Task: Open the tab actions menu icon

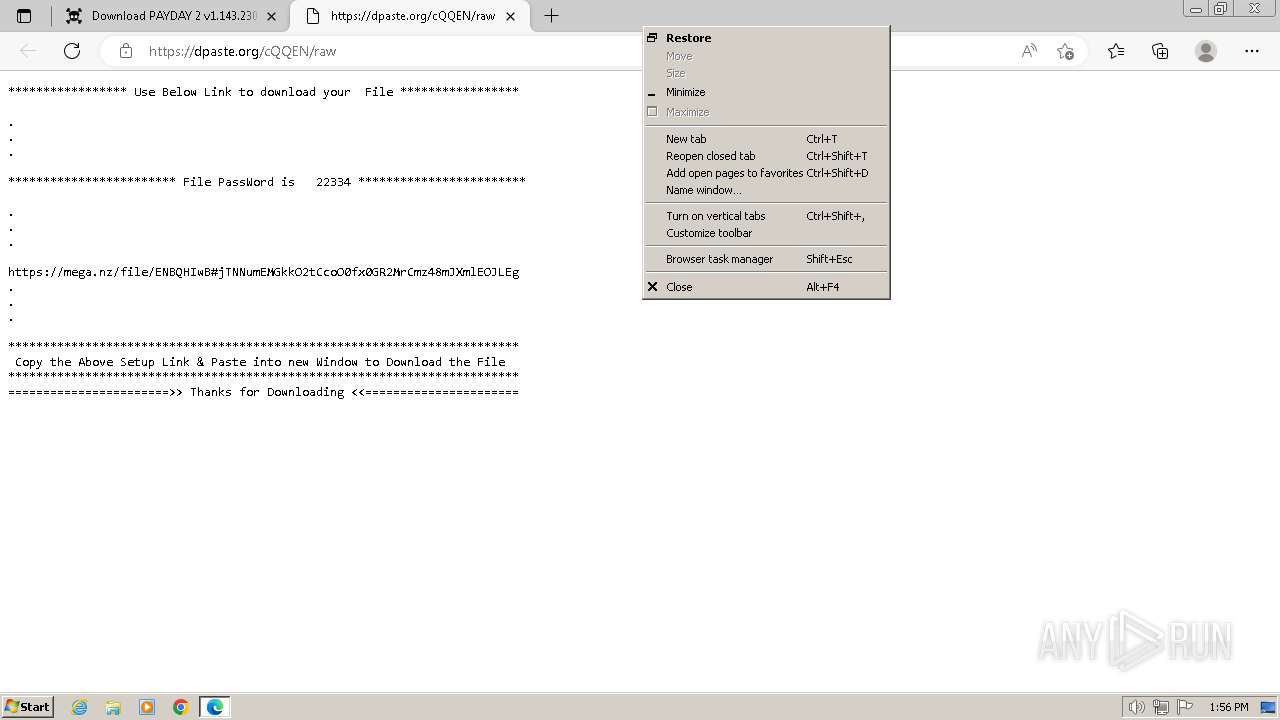Action: [x=24, y=16]
